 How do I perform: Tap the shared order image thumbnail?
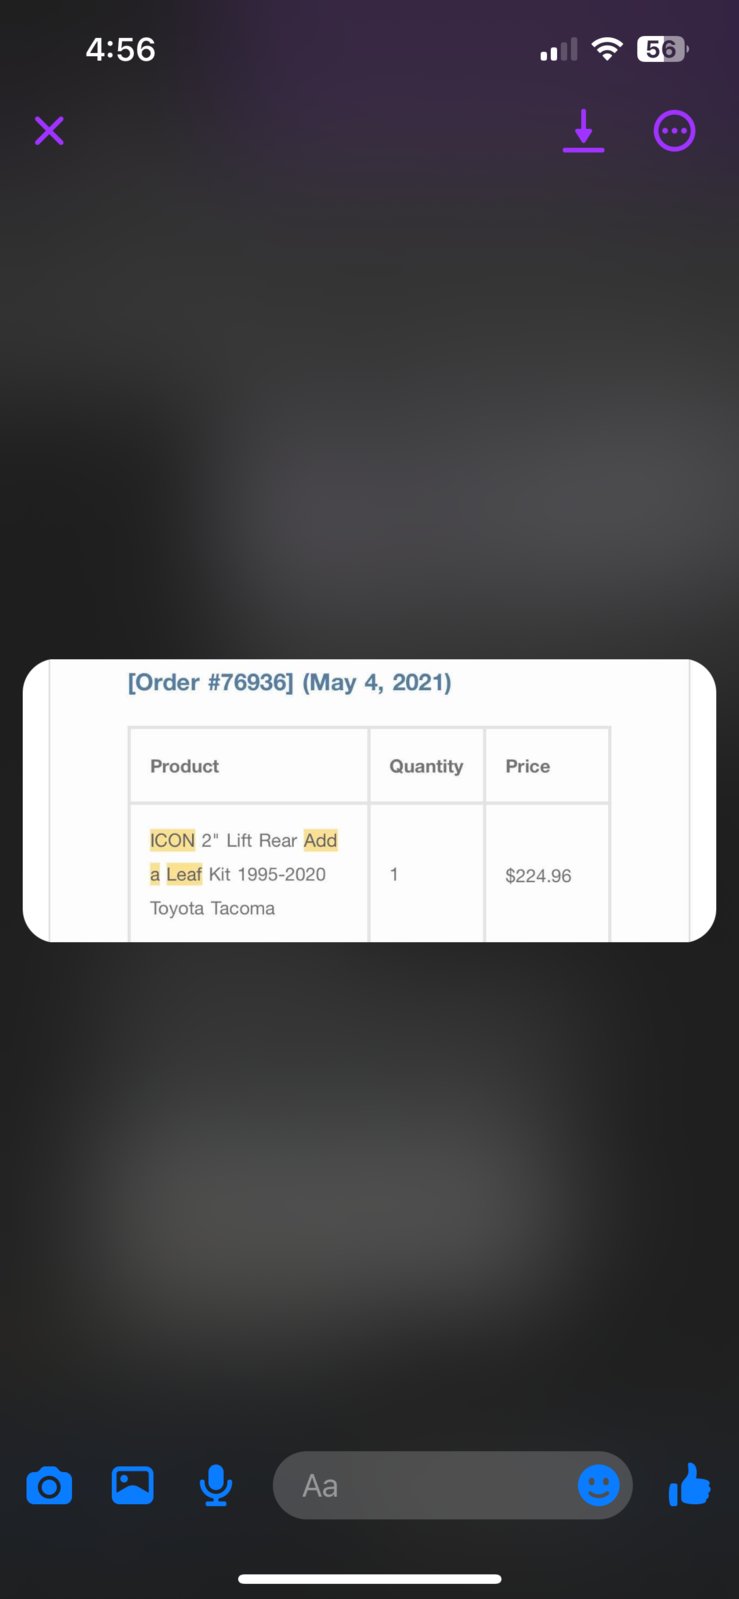click(x=369, y=800)
